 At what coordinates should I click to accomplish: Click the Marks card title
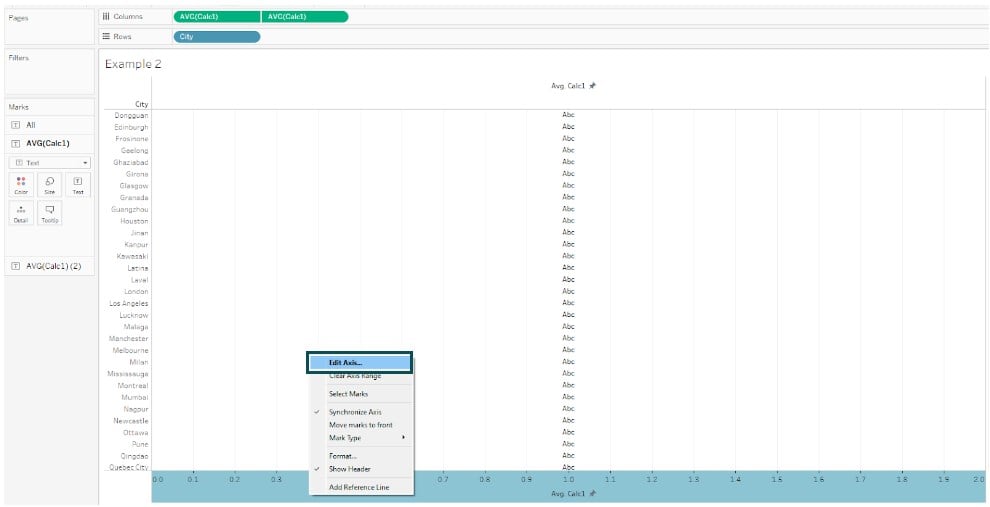[18, 107]
